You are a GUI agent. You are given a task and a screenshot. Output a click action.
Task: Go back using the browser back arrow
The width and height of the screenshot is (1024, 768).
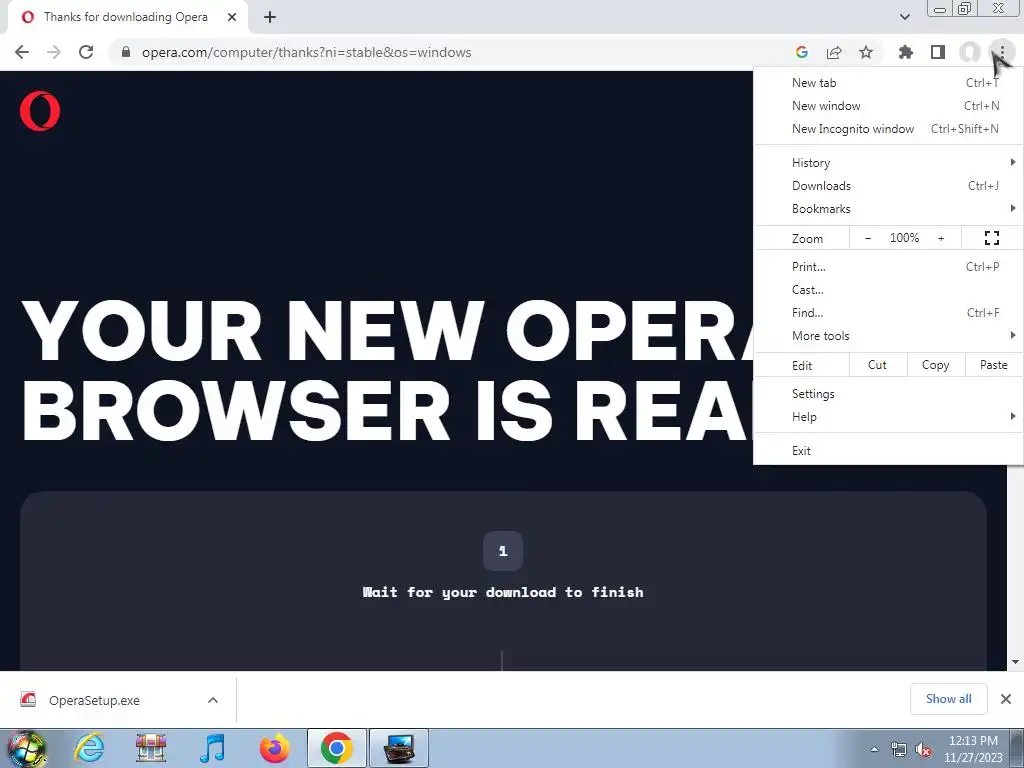click(x=22, y=52)
